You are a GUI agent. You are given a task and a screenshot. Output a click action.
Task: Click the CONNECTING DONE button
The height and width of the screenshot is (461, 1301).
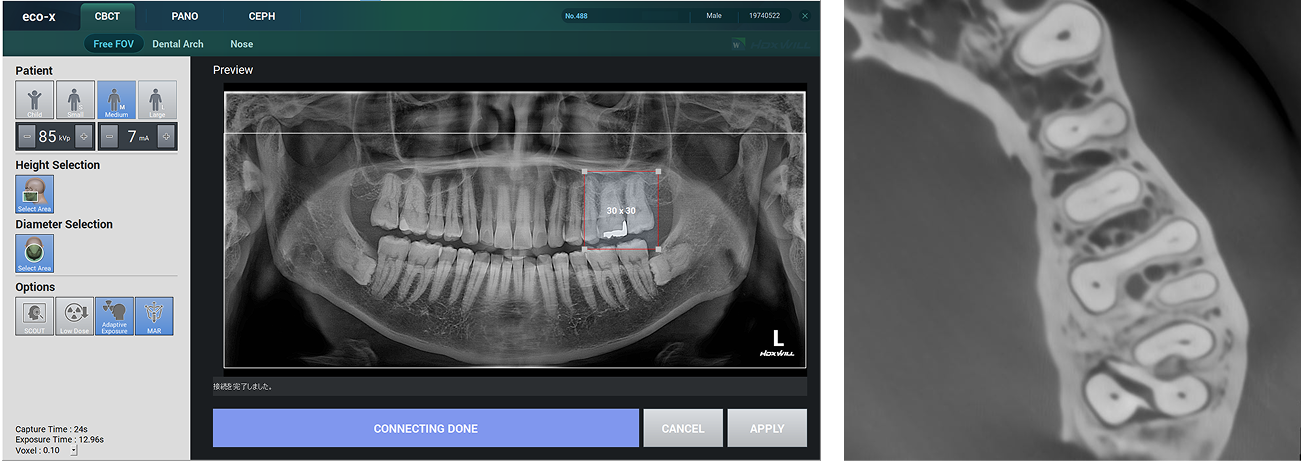pyautogui.click(x=426, y=428)
